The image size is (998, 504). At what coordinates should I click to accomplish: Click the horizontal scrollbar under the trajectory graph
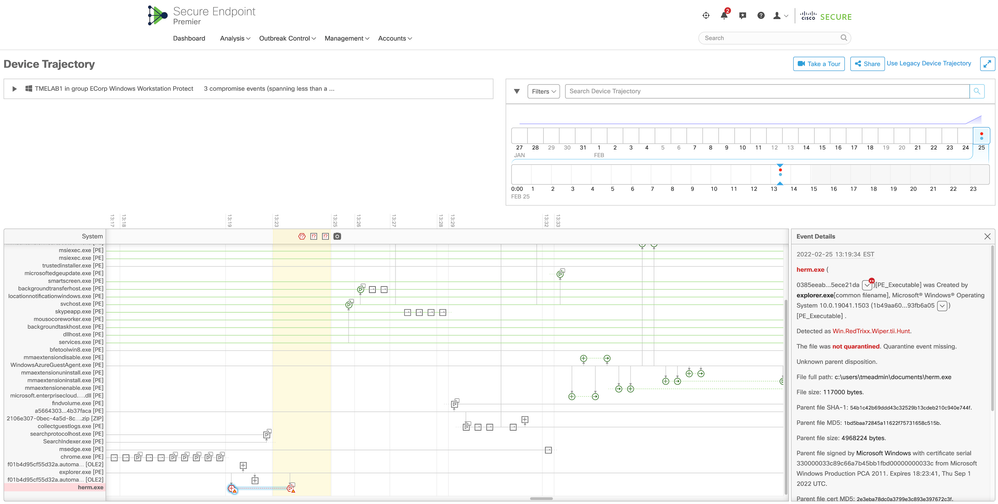pyautogui.click(x=542, y=499)
